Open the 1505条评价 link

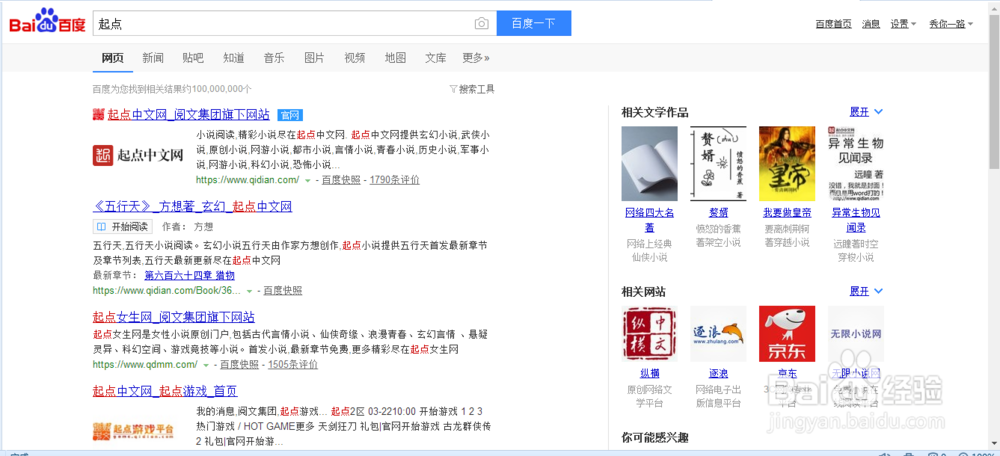tap(293, 365)
